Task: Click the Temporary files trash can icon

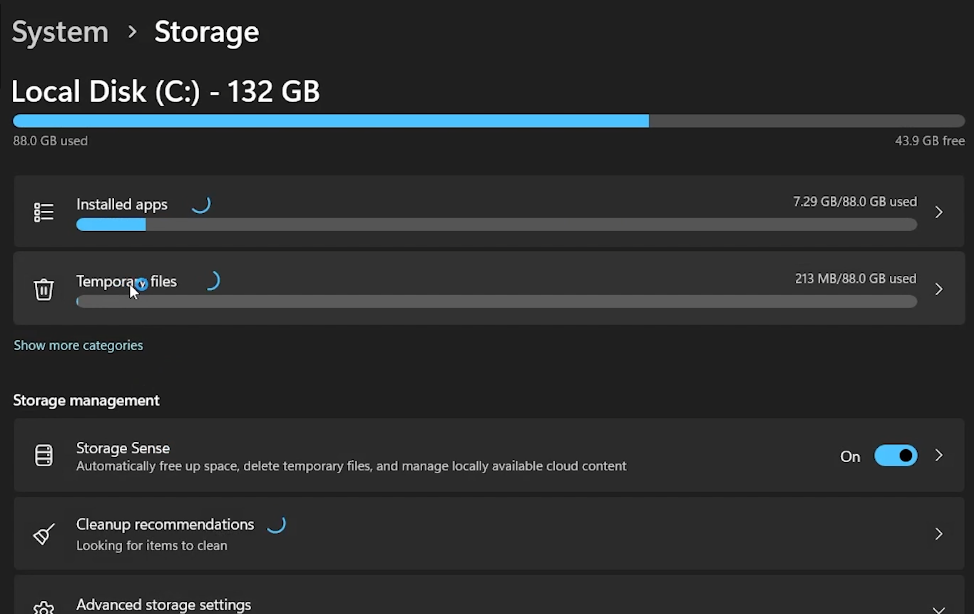Action: click(43, 289)
